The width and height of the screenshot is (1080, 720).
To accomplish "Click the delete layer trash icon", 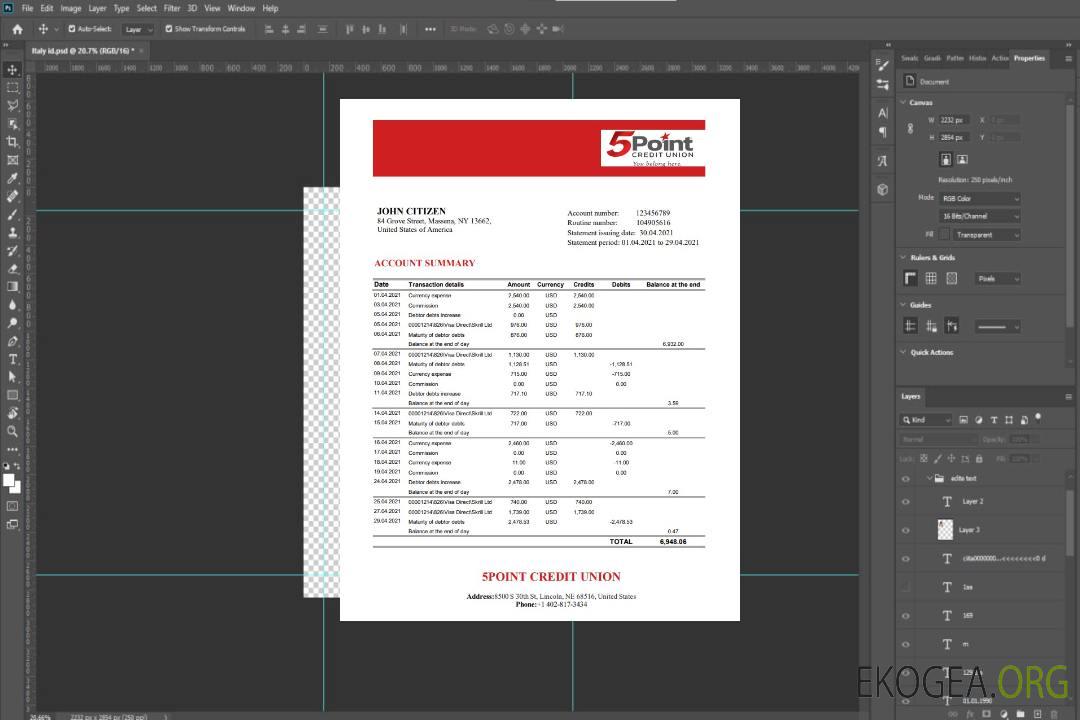I will point(1054,714).
